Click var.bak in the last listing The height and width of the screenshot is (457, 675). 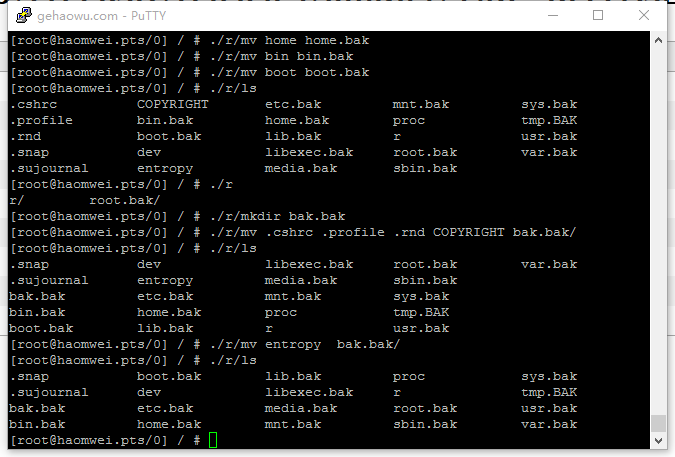tap(549, 424)
